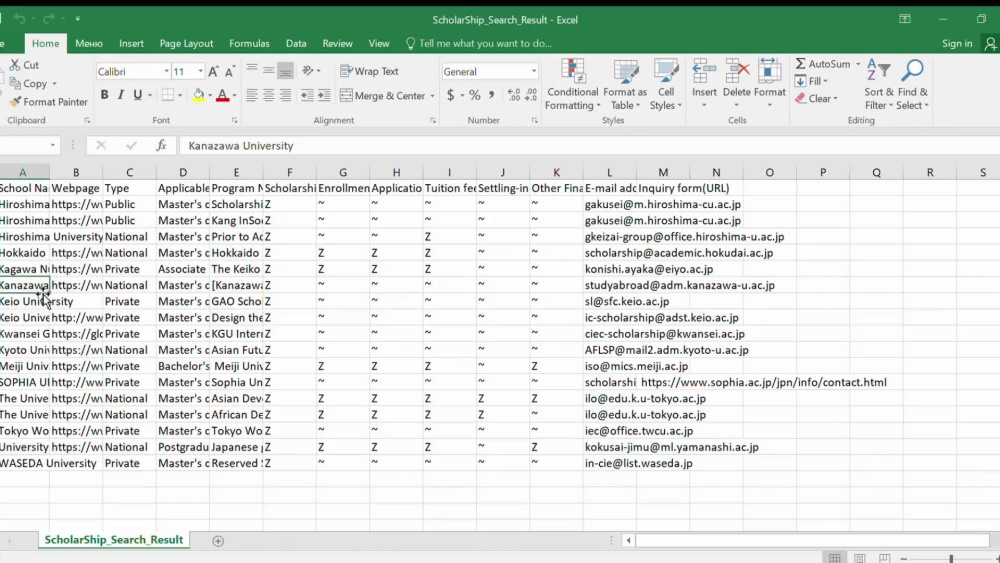The width and height of the screenshot is (1000, 563).
Task: Add a new sheet with plus button
Action: (218, 541)
